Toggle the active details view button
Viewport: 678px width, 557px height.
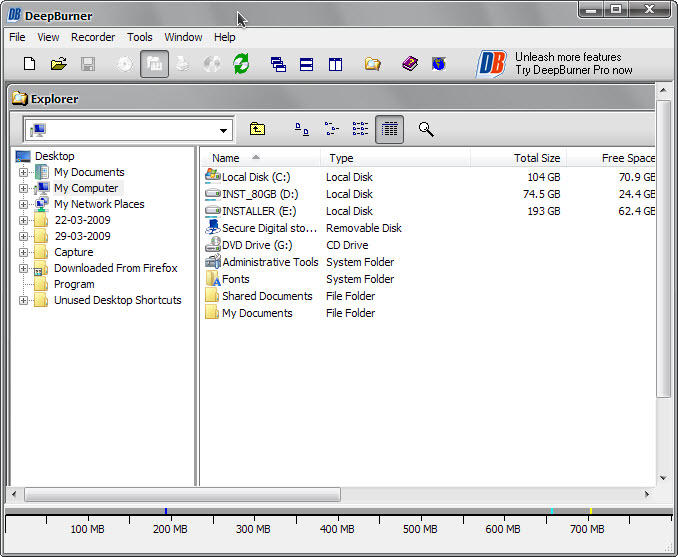coord(390,129)
